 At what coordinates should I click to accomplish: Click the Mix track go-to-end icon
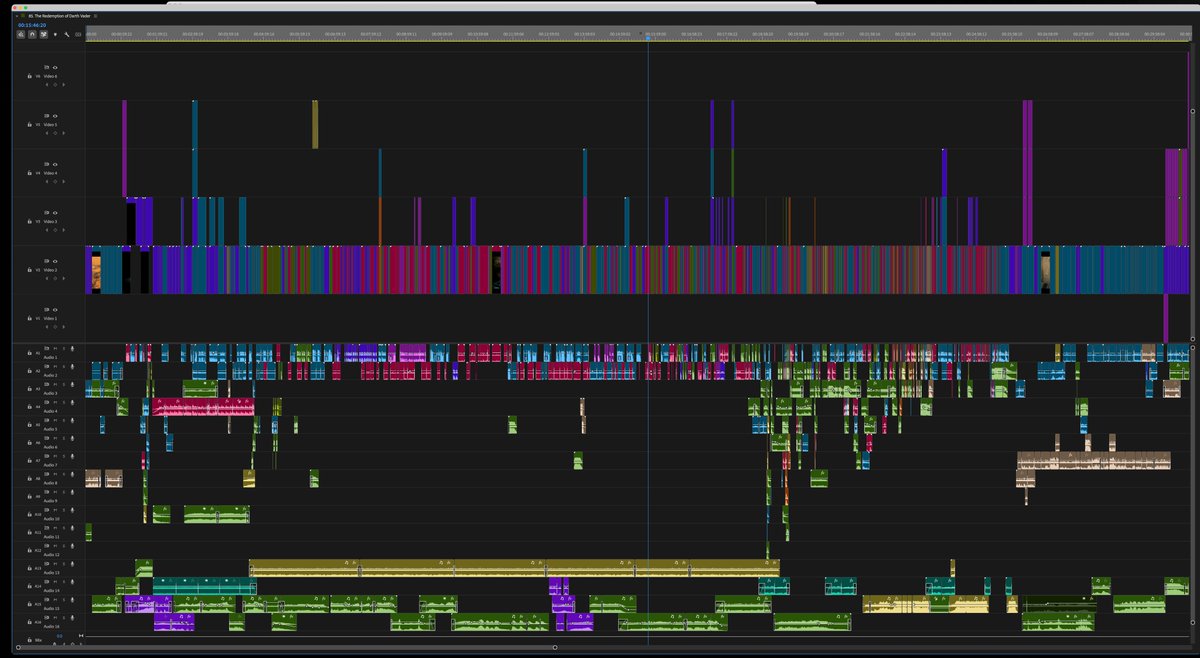[81, 636]
